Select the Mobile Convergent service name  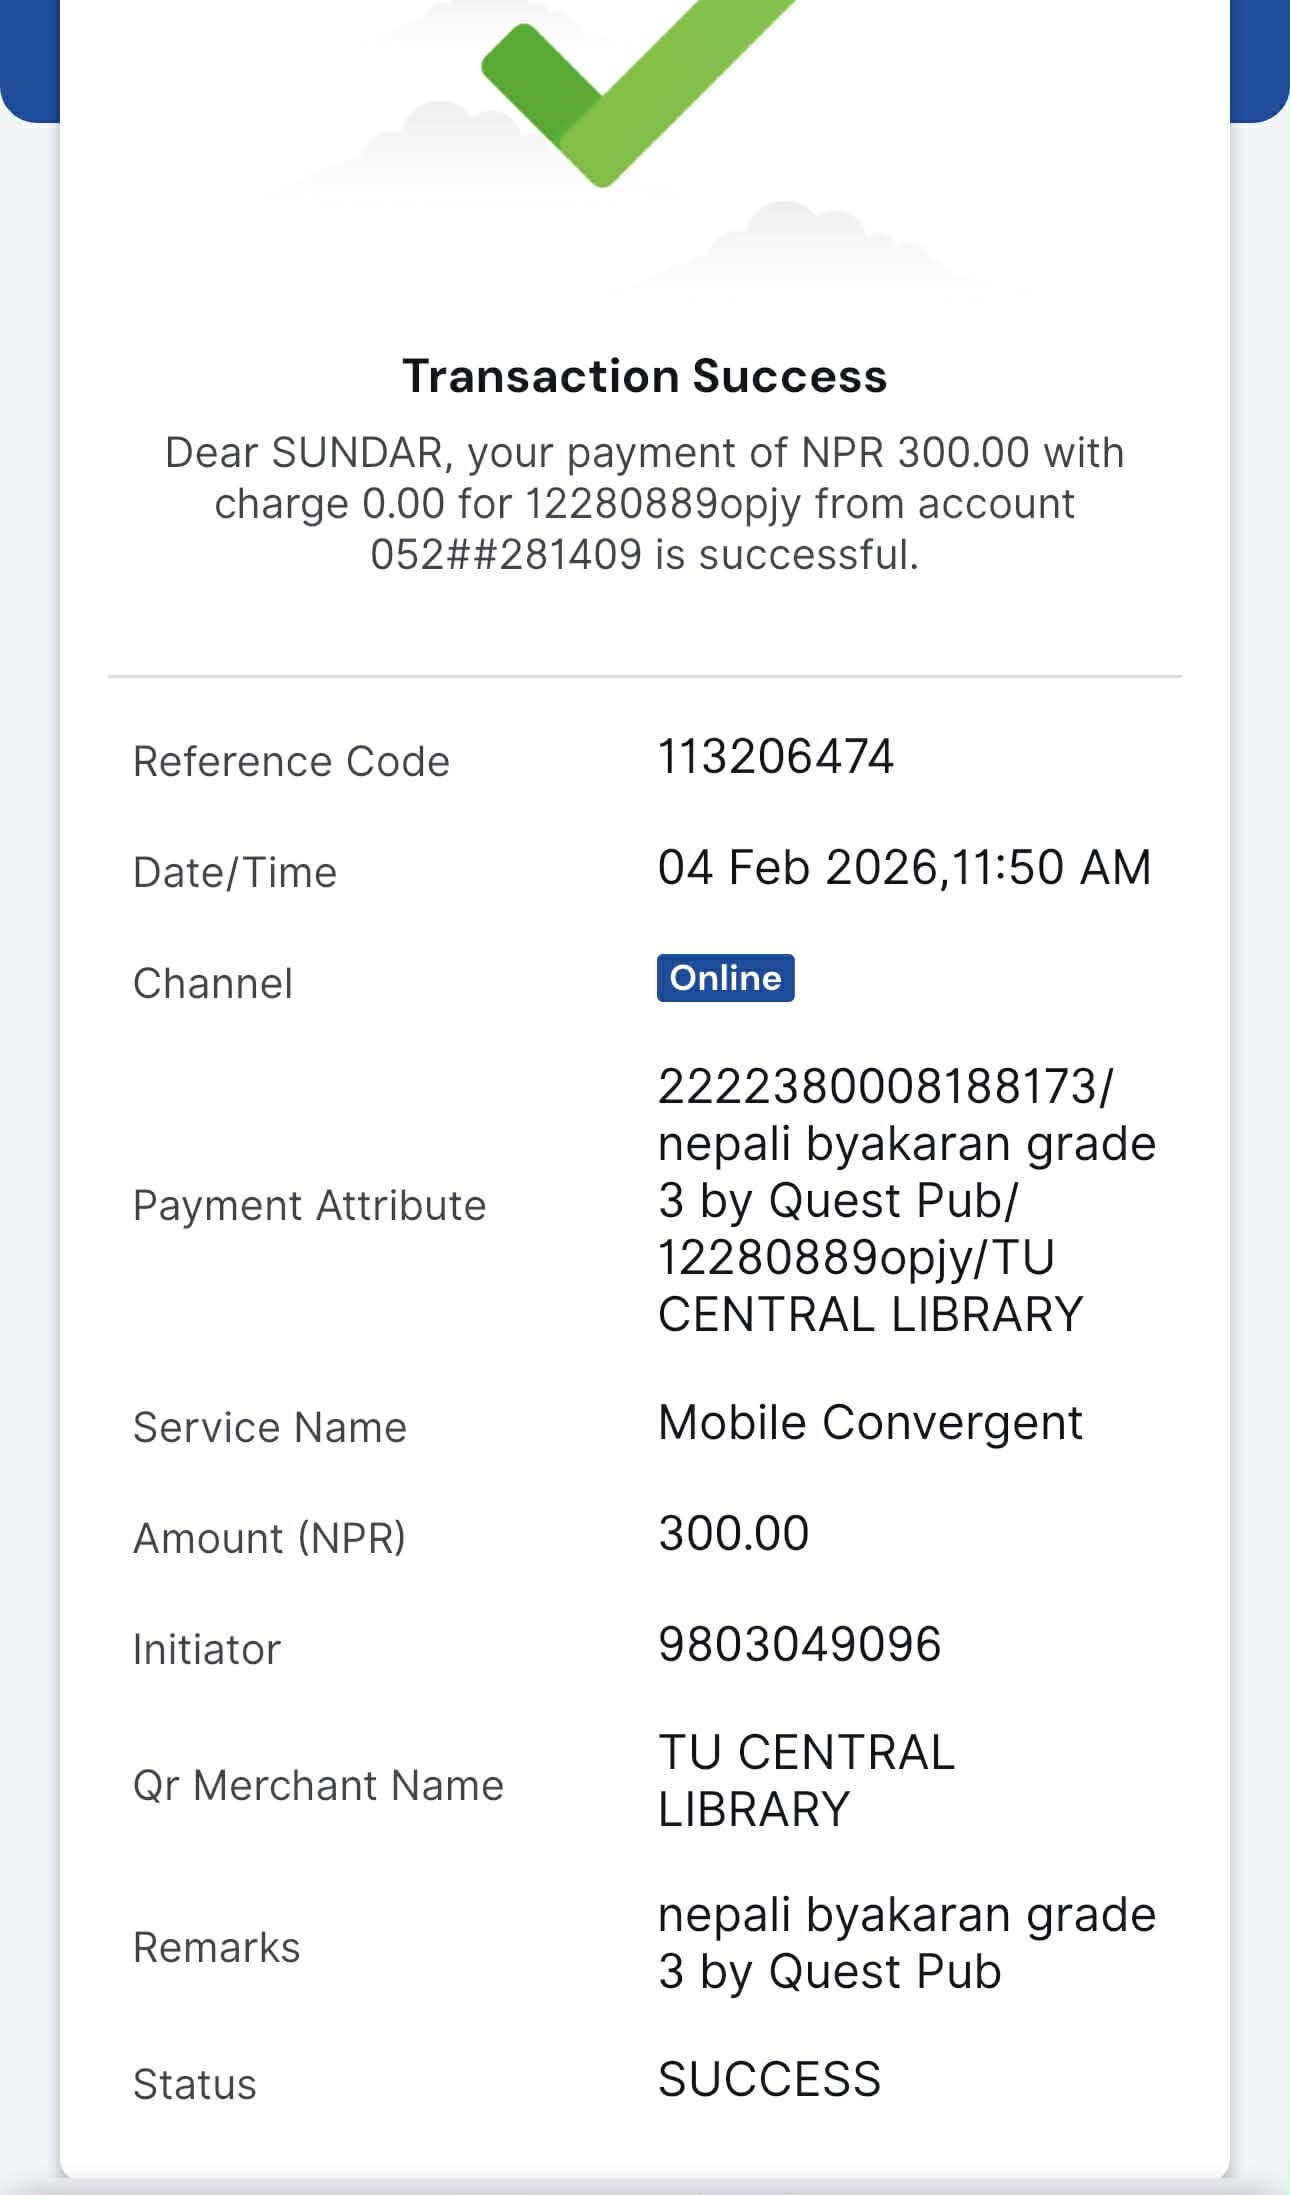pos(870,1422)
